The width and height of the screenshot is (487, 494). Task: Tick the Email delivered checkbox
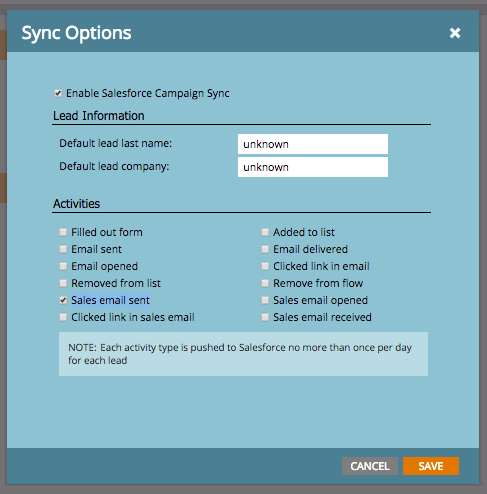click(265, 249)
